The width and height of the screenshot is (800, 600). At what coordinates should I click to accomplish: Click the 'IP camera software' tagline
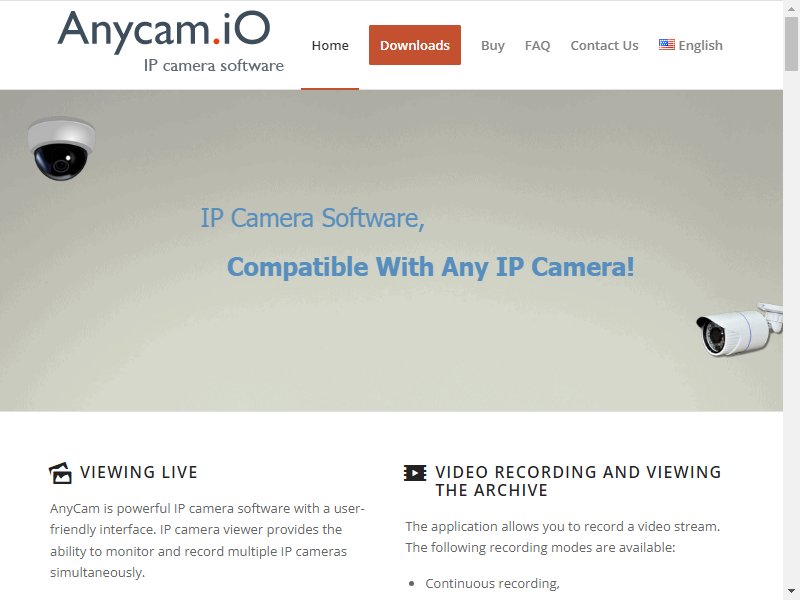[214, 66]
